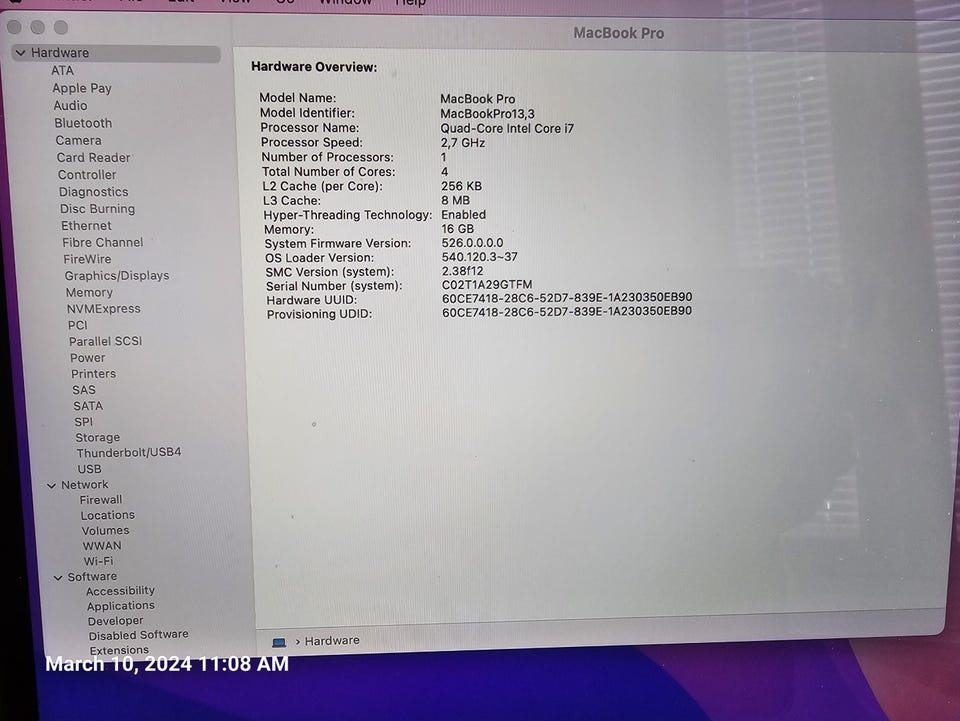Select Fibre Channel in the sidebar

click(x=103, y=242)
